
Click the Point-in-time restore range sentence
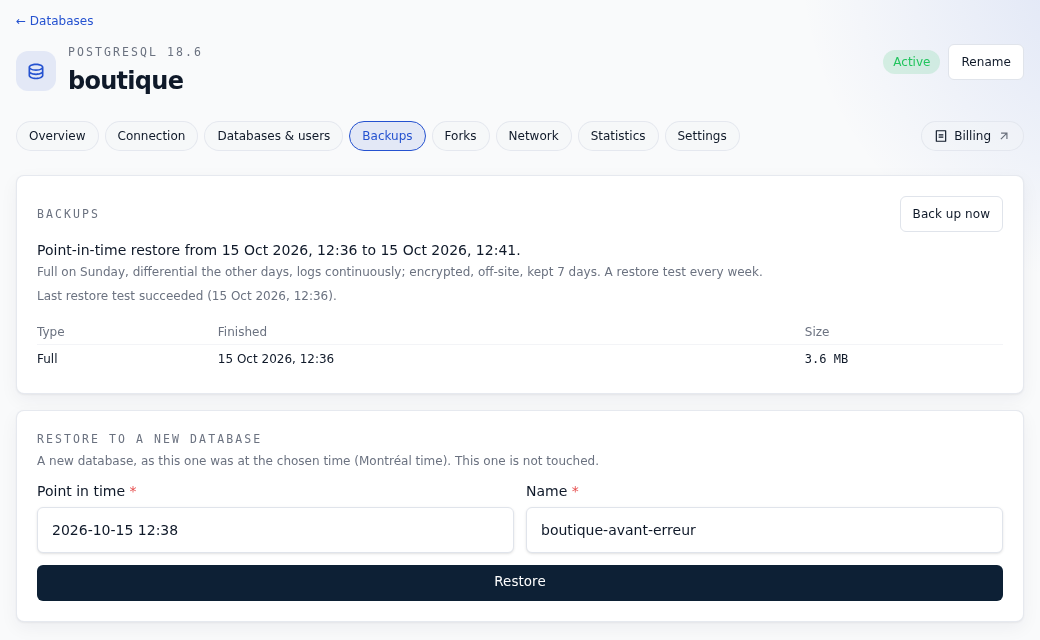(x=279, y=250)
